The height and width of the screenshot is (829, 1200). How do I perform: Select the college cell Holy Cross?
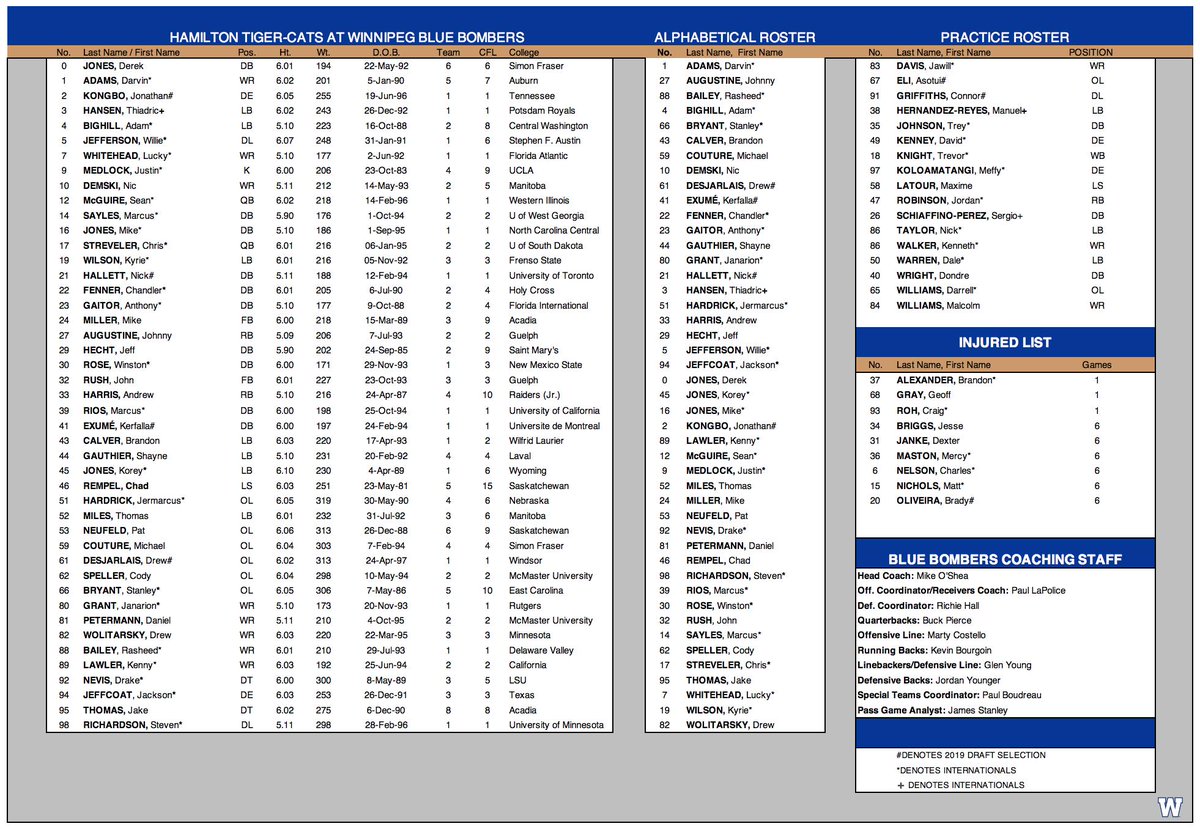pyautogui.click(x=531, y=290)
